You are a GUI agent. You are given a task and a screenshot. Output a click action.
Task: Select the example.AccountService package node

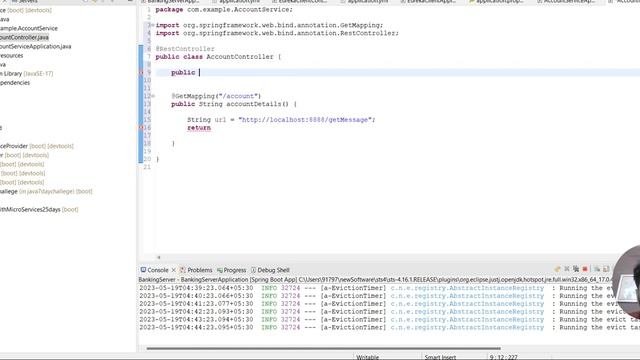pos(29,28)
